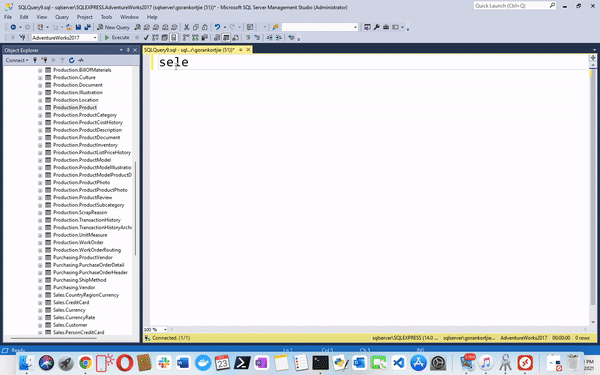The width and height of the screenshot is (600, 375).
Task: Click the Change Connection icon
Action: click(x=22, y=38)
